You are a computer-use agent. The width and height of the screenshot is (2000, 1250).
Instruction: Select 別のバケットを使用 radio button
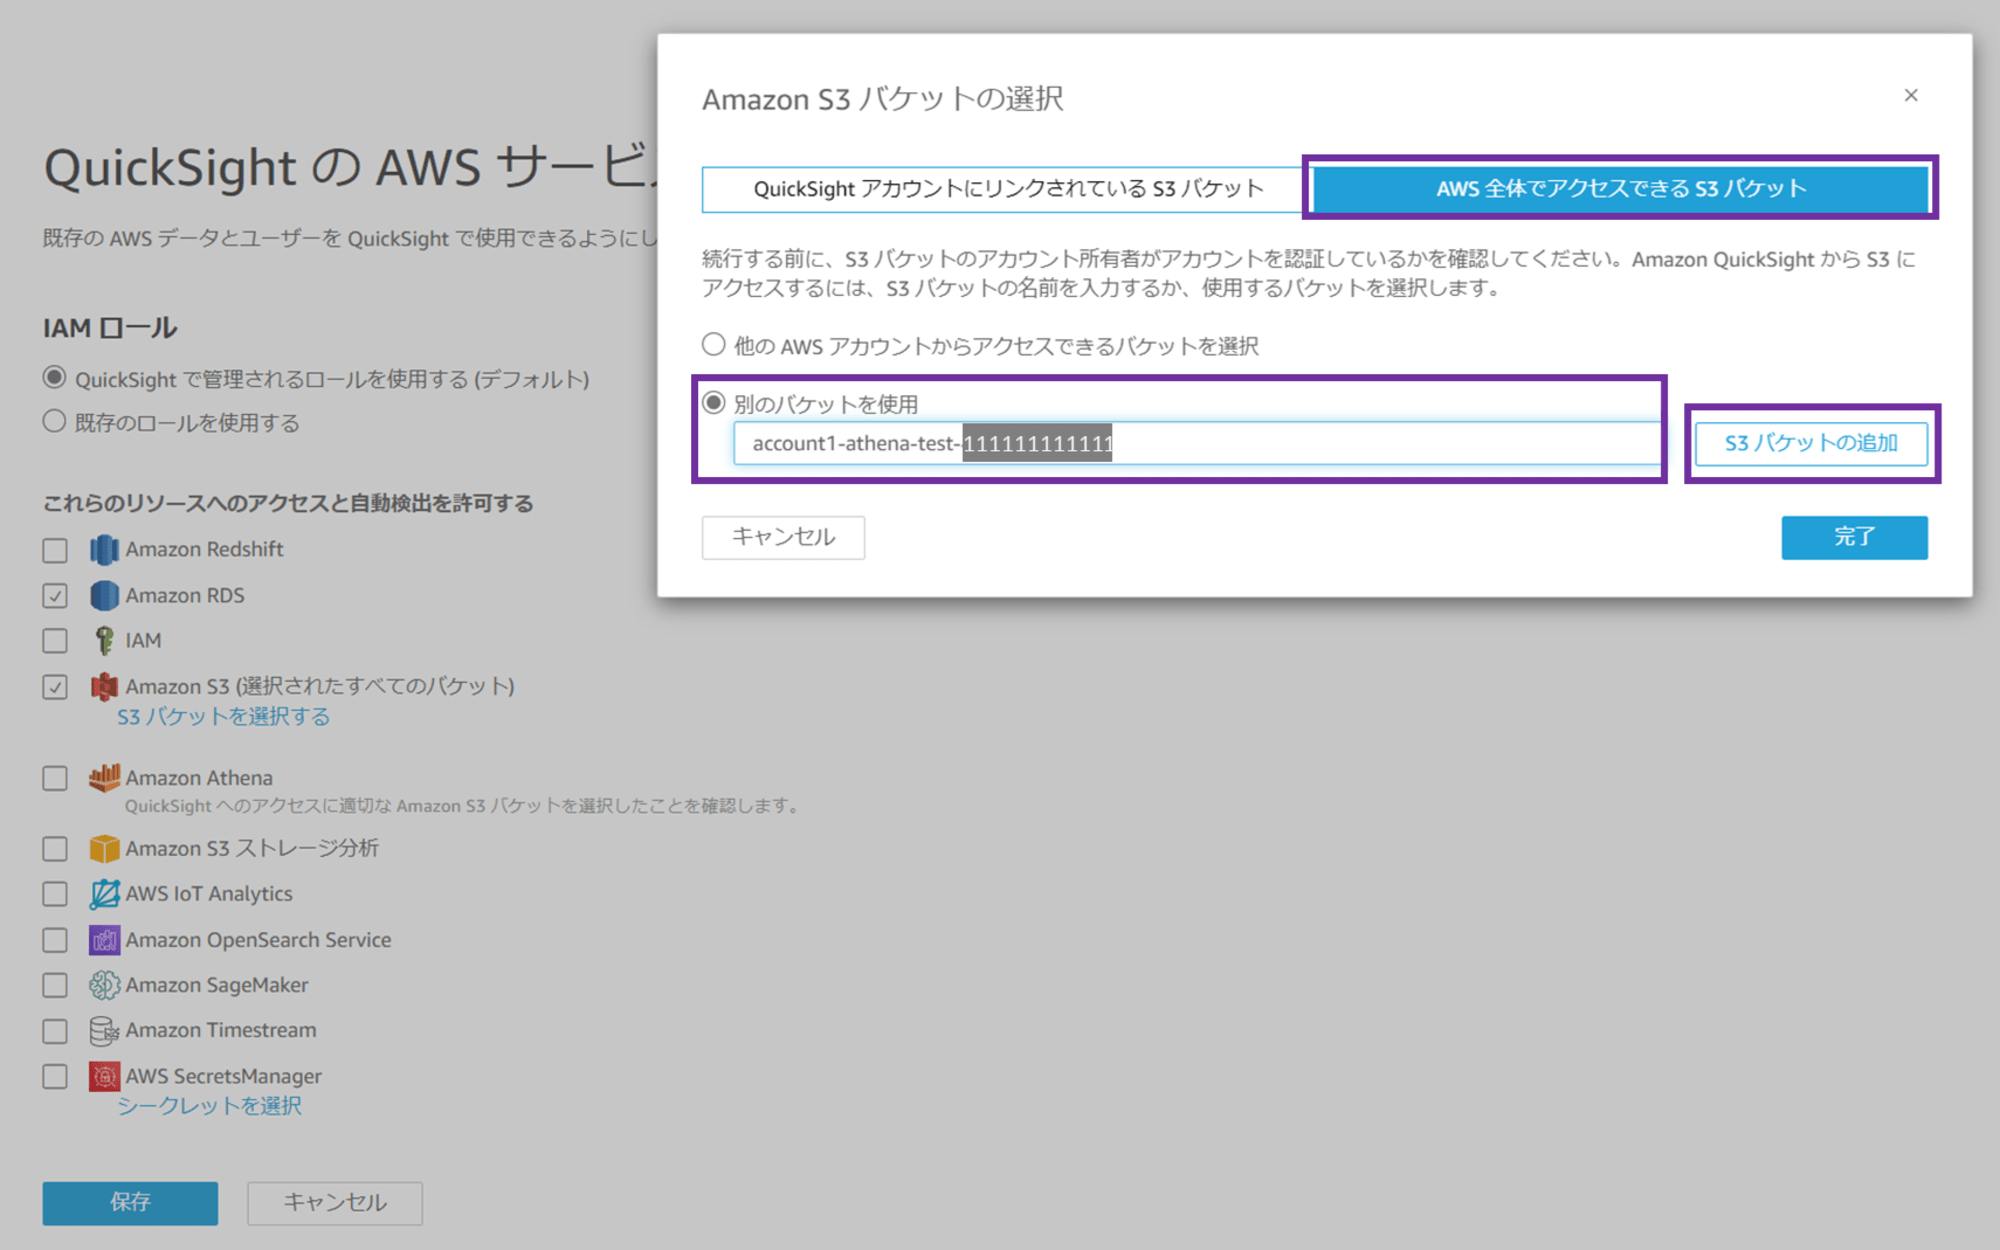713,403
